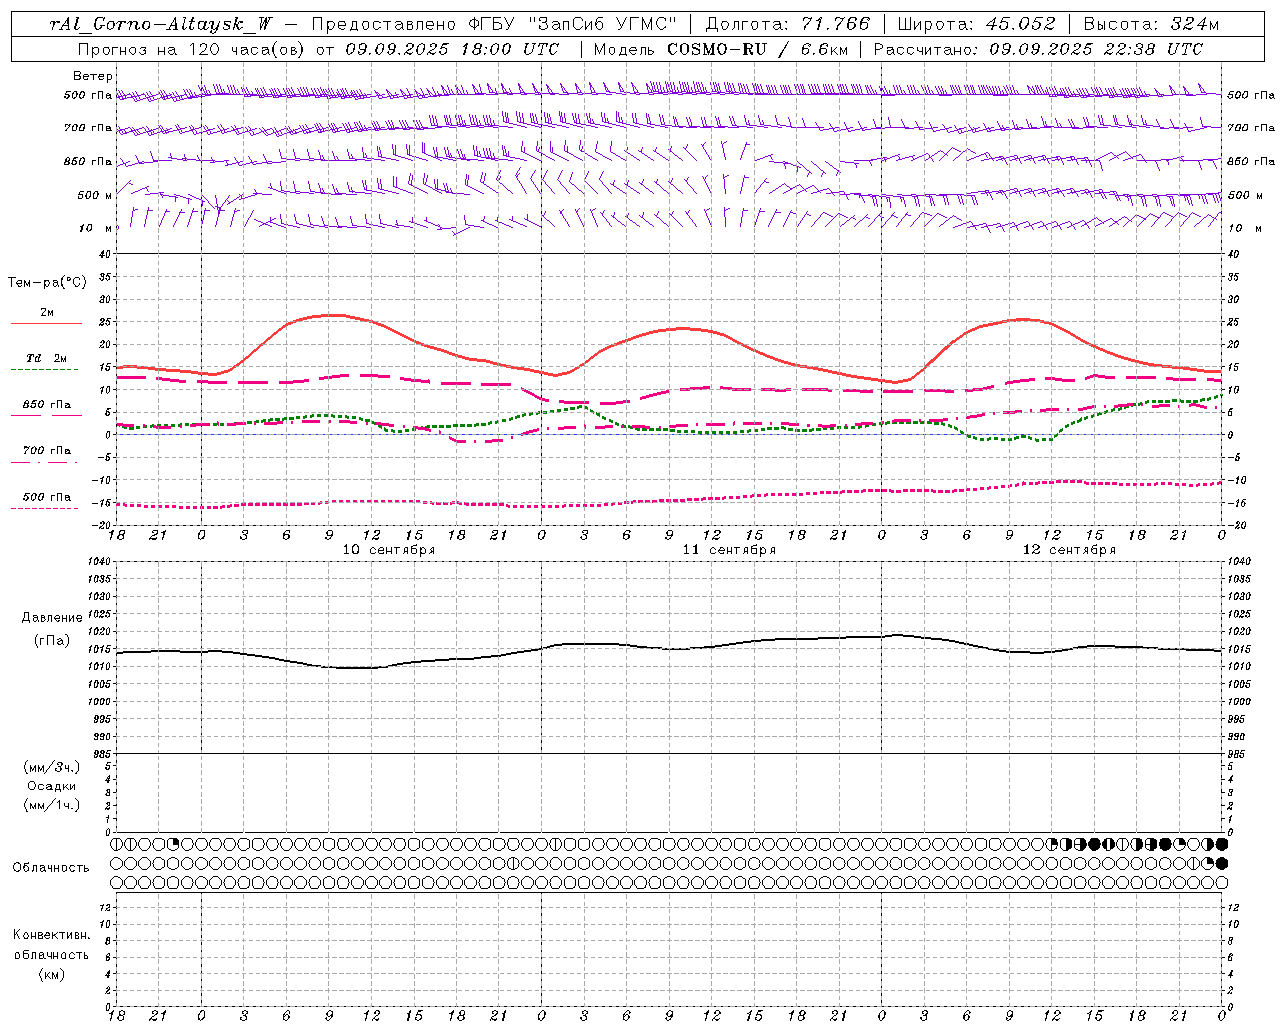This screenshot has width=1280, height=1024.
Task: Click the Ветер section label
Action: pos(93,76)
